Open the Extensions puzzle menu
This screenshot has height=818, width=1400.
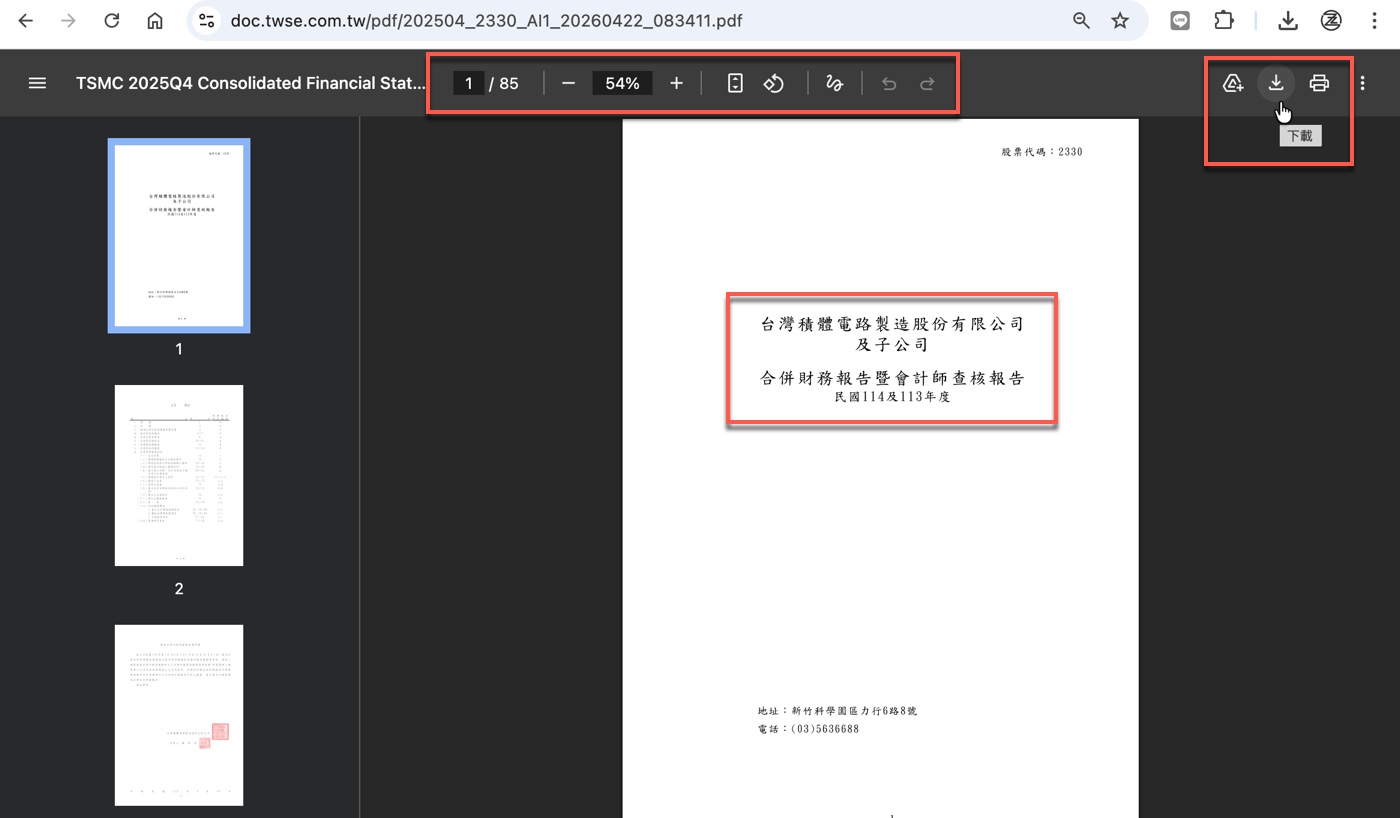pyautogui.click(x=1224, y=20)
